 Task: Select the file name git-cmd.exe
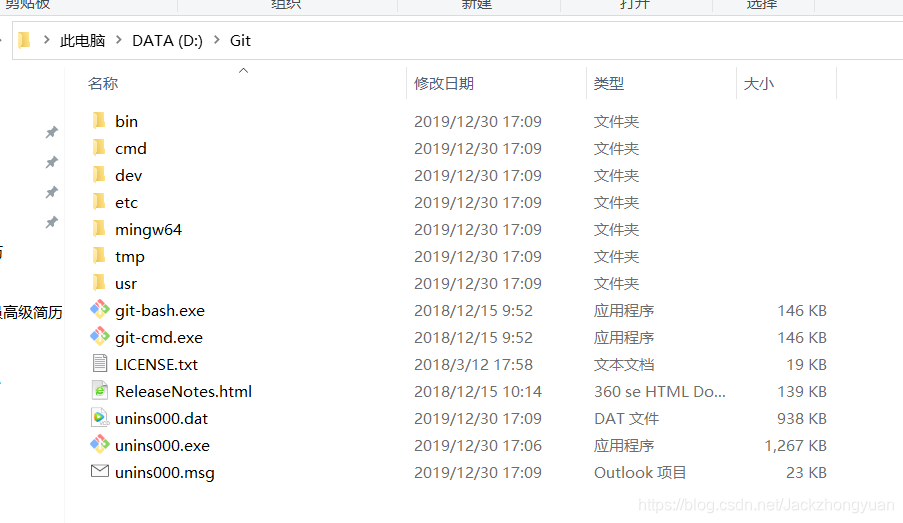(159, 338)
